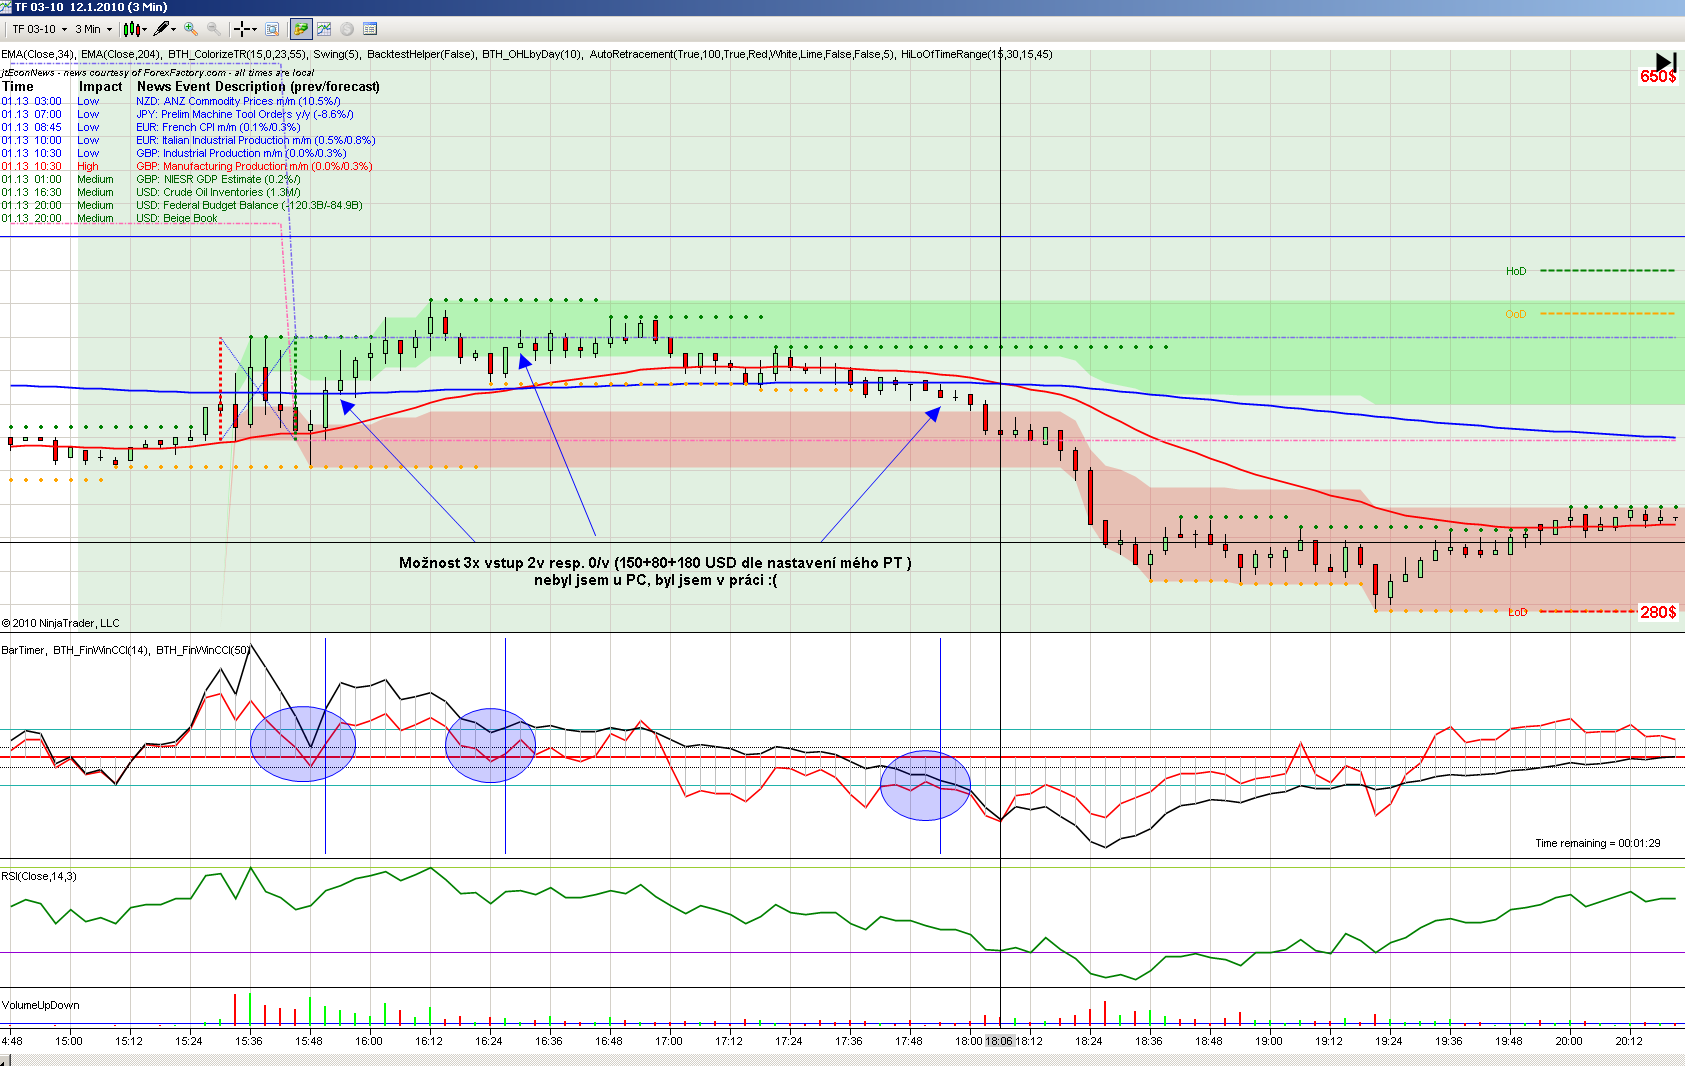Click the Swing(5) indicator label
Screen dimensions: 1685x1066
(337, 54)
